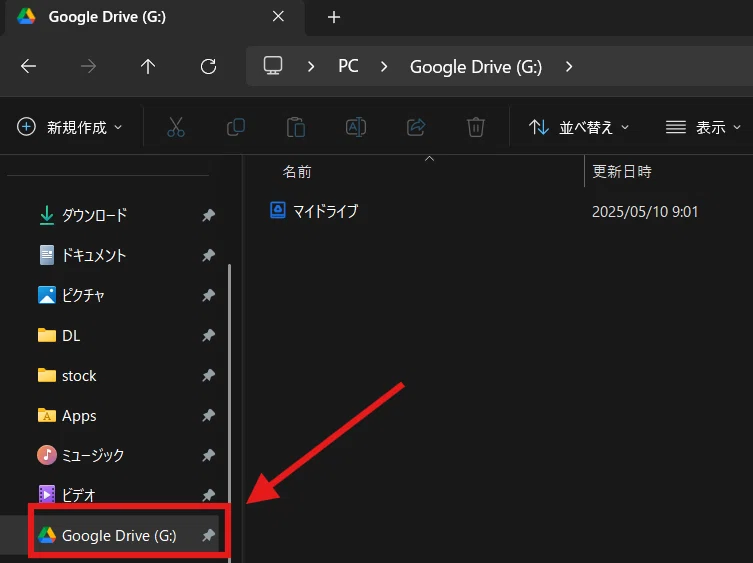The image size is (753, 563).
Task: Sort by the 更新日時 column header
Action: [x=622, y=171]
